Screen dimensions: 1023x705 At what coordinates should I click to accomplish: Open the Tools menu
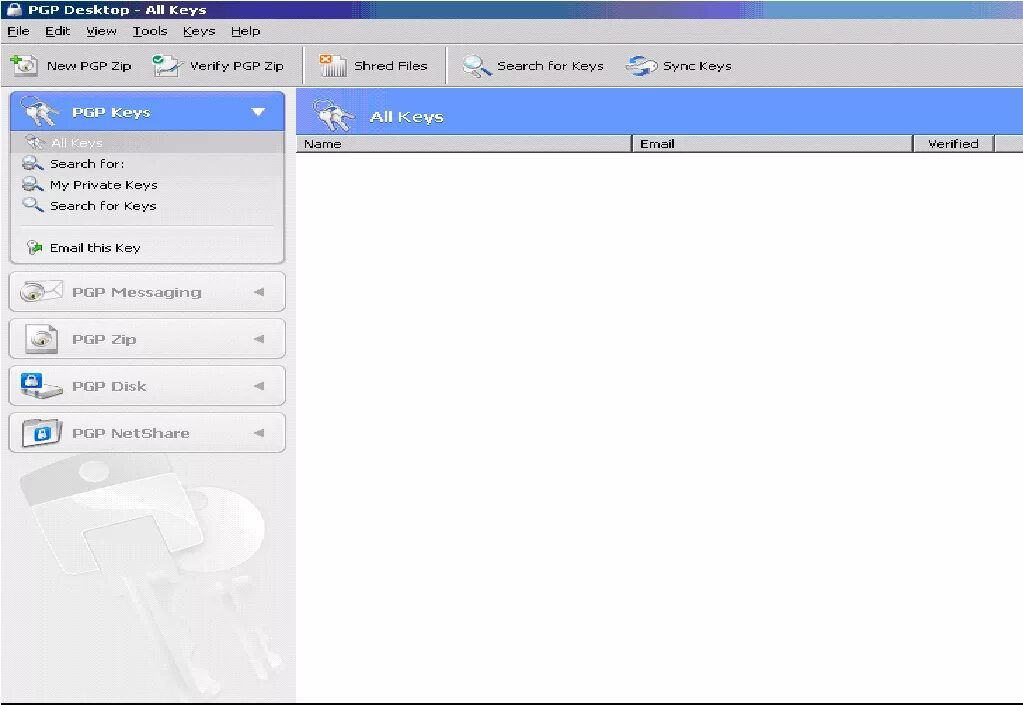coord(150,31)
